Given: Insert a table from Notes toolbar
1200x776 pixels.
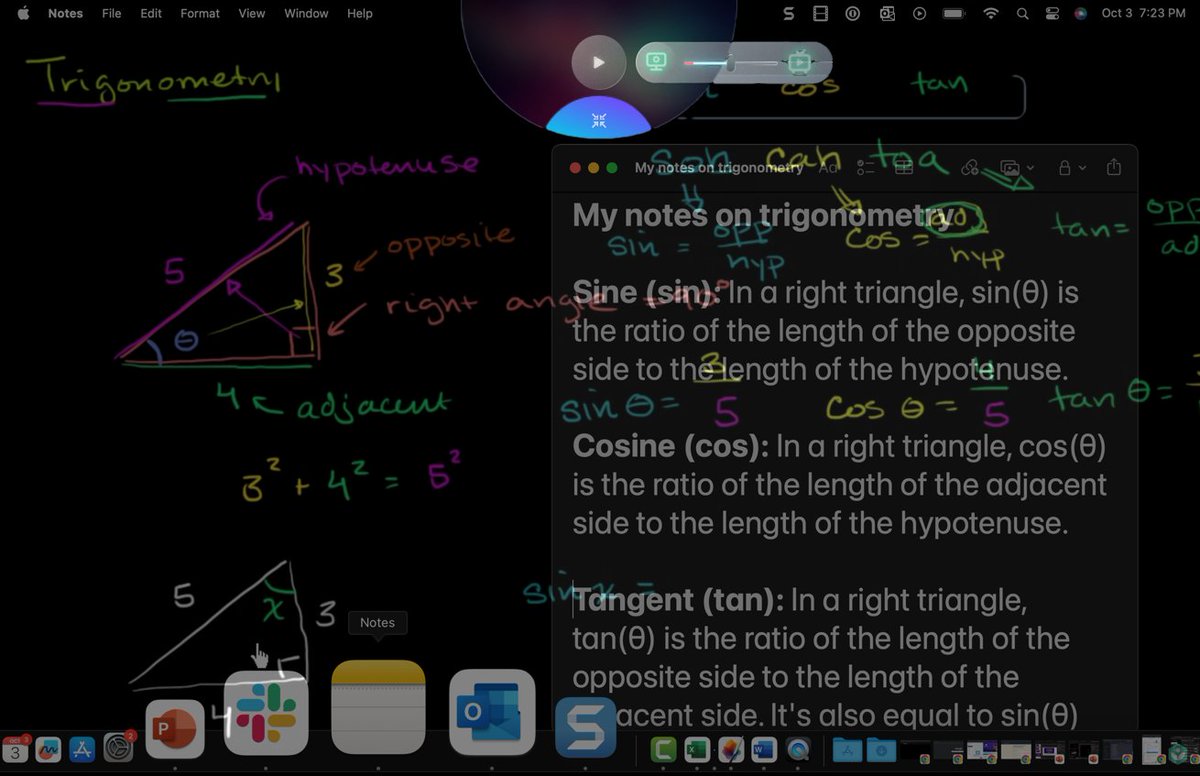Looking at the screenshot, I should 904,168.
